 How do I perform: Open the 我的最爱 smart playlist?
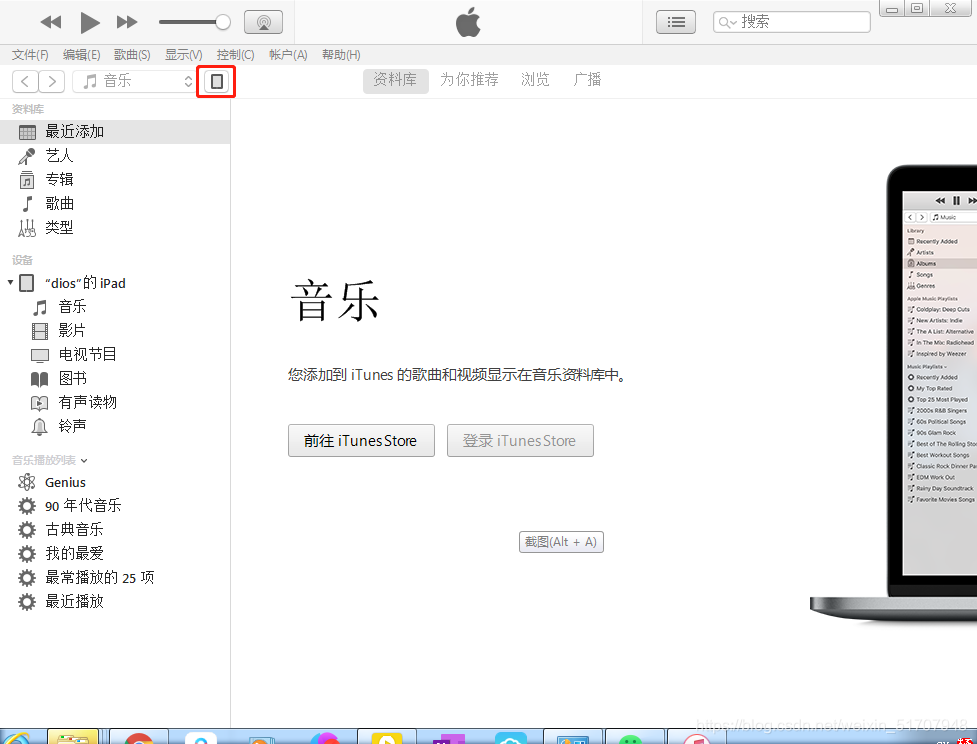click(x=115, y=553)
